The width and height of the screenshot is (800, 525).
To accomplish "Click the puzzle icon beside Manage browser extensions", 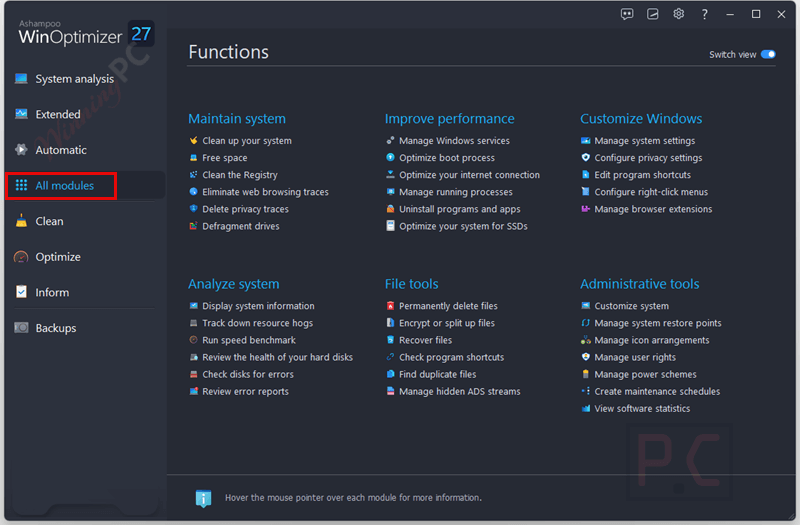I will 586,209.
